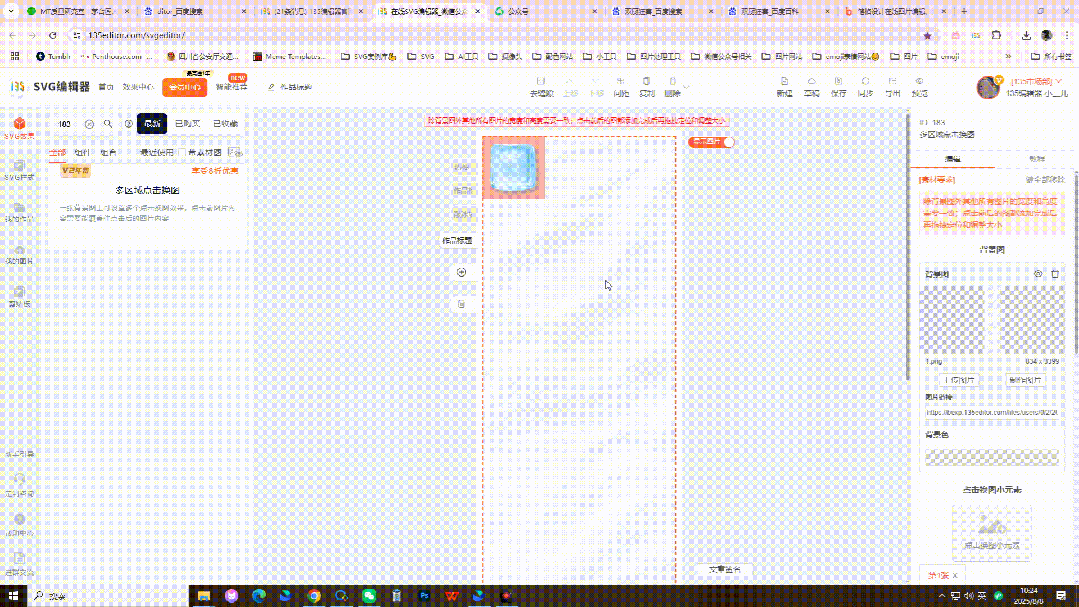Click the 图片链接 URL input field
1079x607 pixels.
click(x=992, y=415)
